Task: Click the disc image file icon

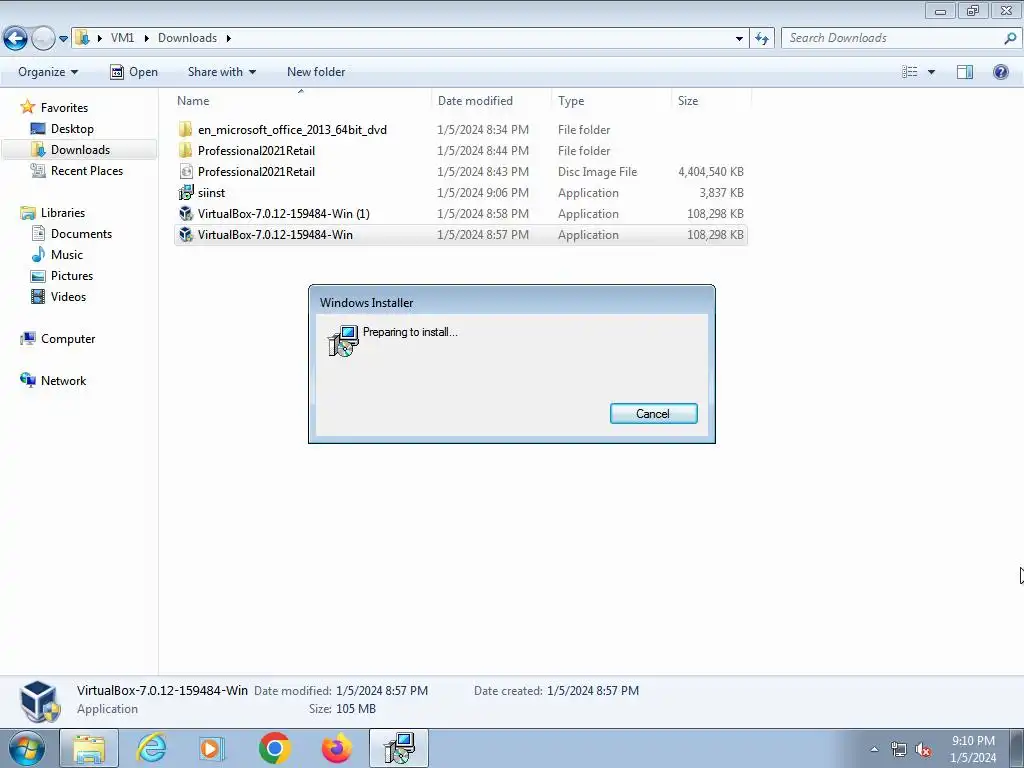Action: pos(186,172)
